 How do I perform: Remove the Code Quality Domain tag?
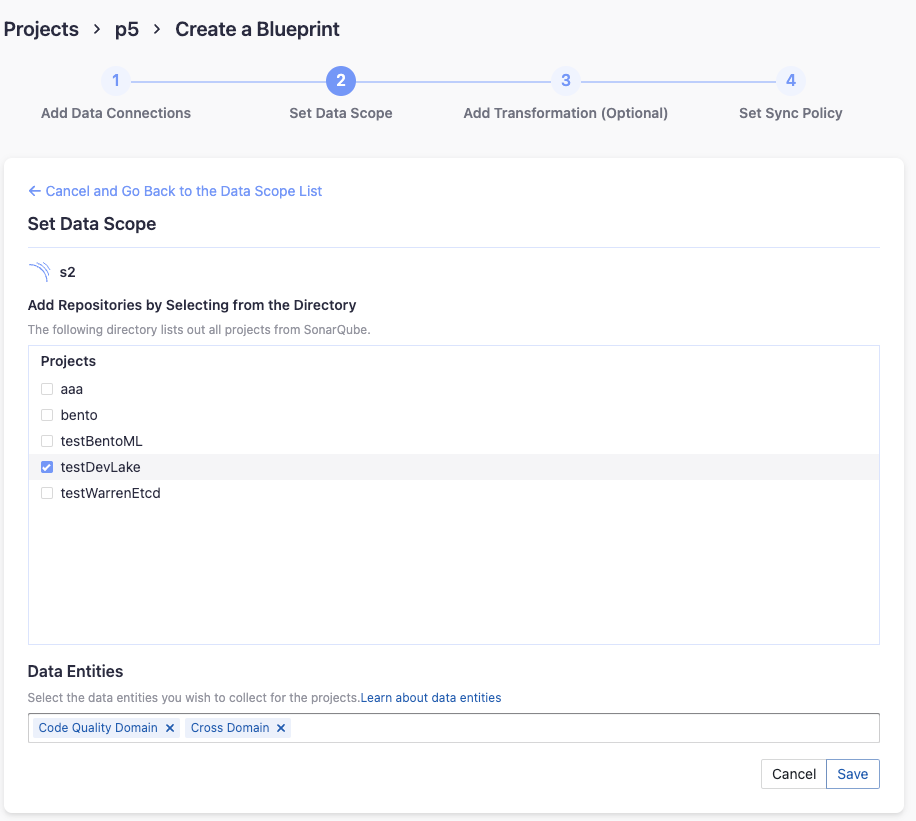click(x=170, y=728)
